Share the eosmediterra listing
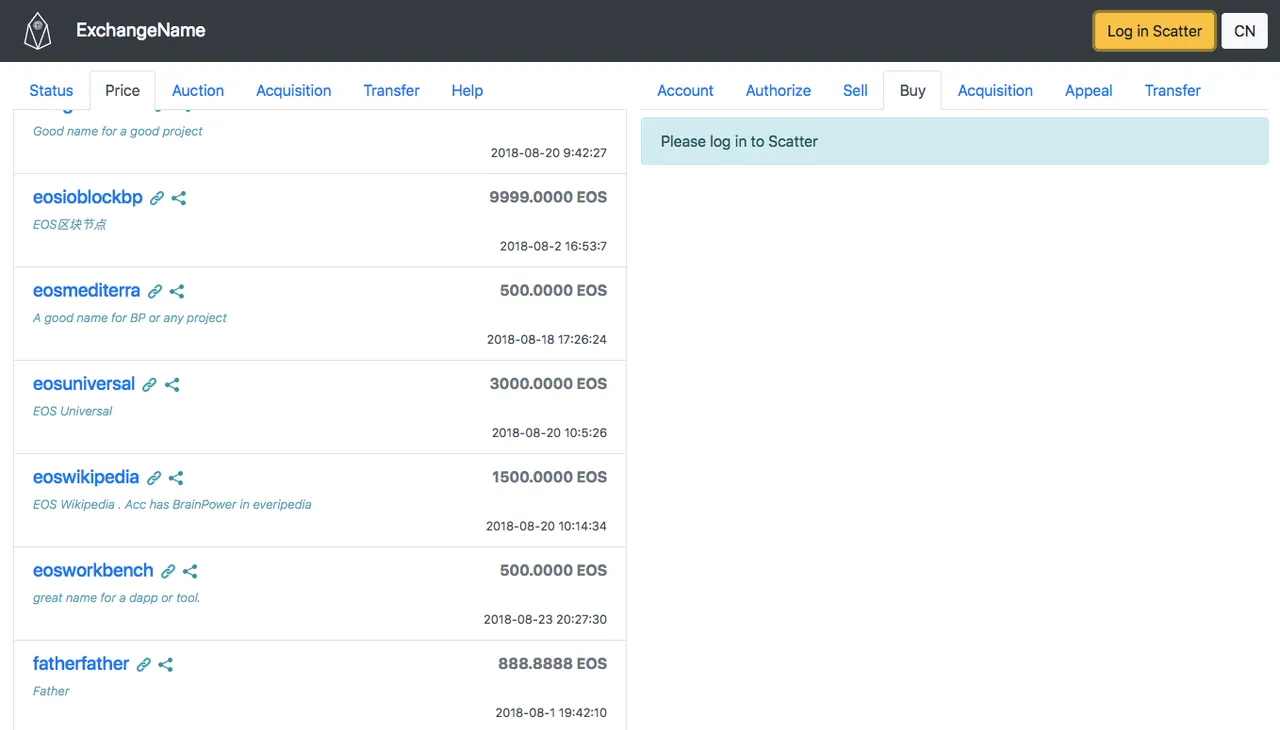 177,291
